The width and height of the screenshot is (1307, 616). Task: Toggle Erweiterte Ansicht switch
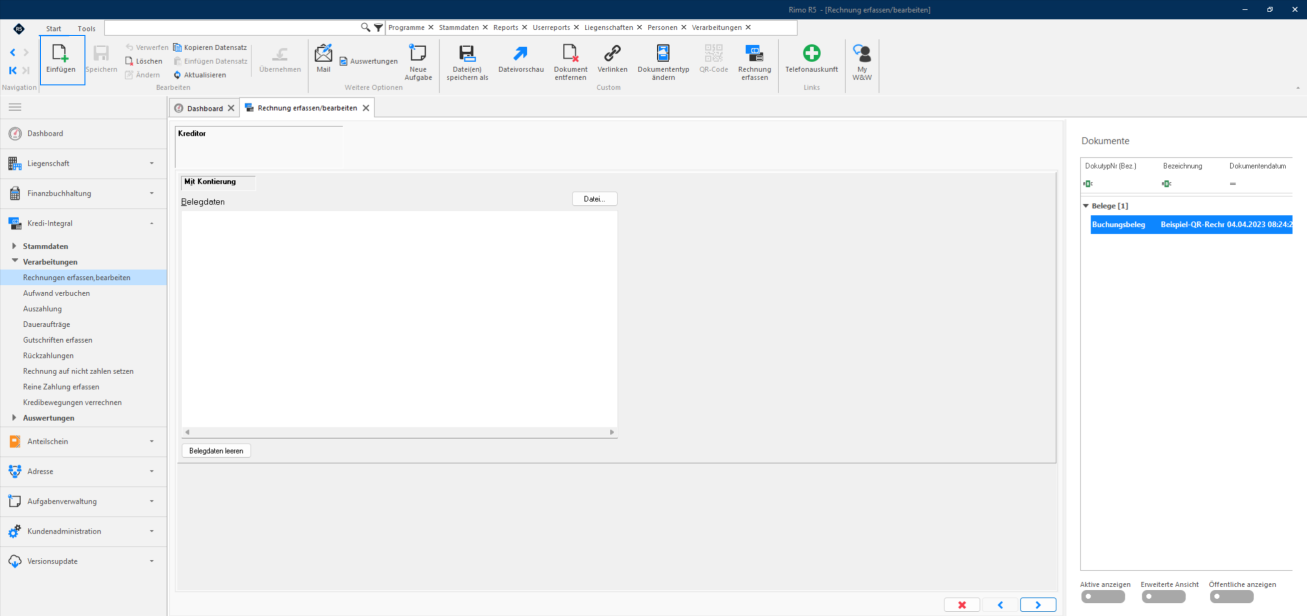click(x=1163, y=597)
